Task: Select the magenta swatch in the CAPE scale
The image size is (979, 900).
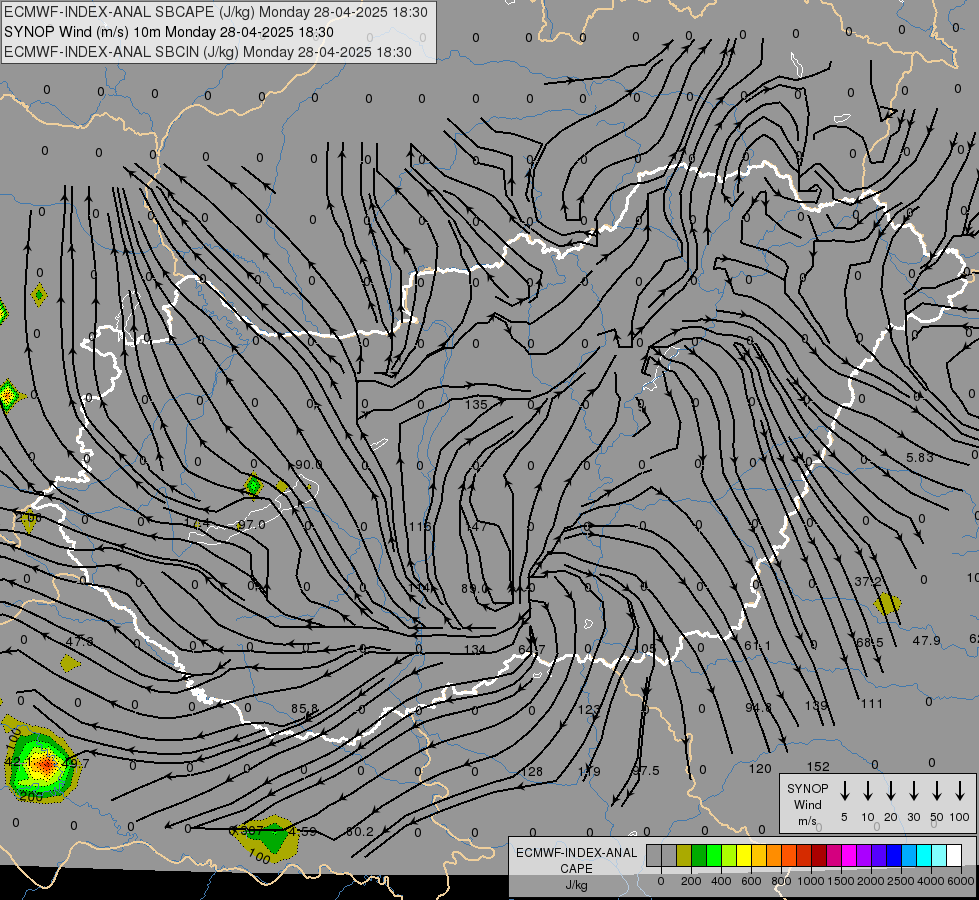Action: pyautogui.click(x=849, y=856)
